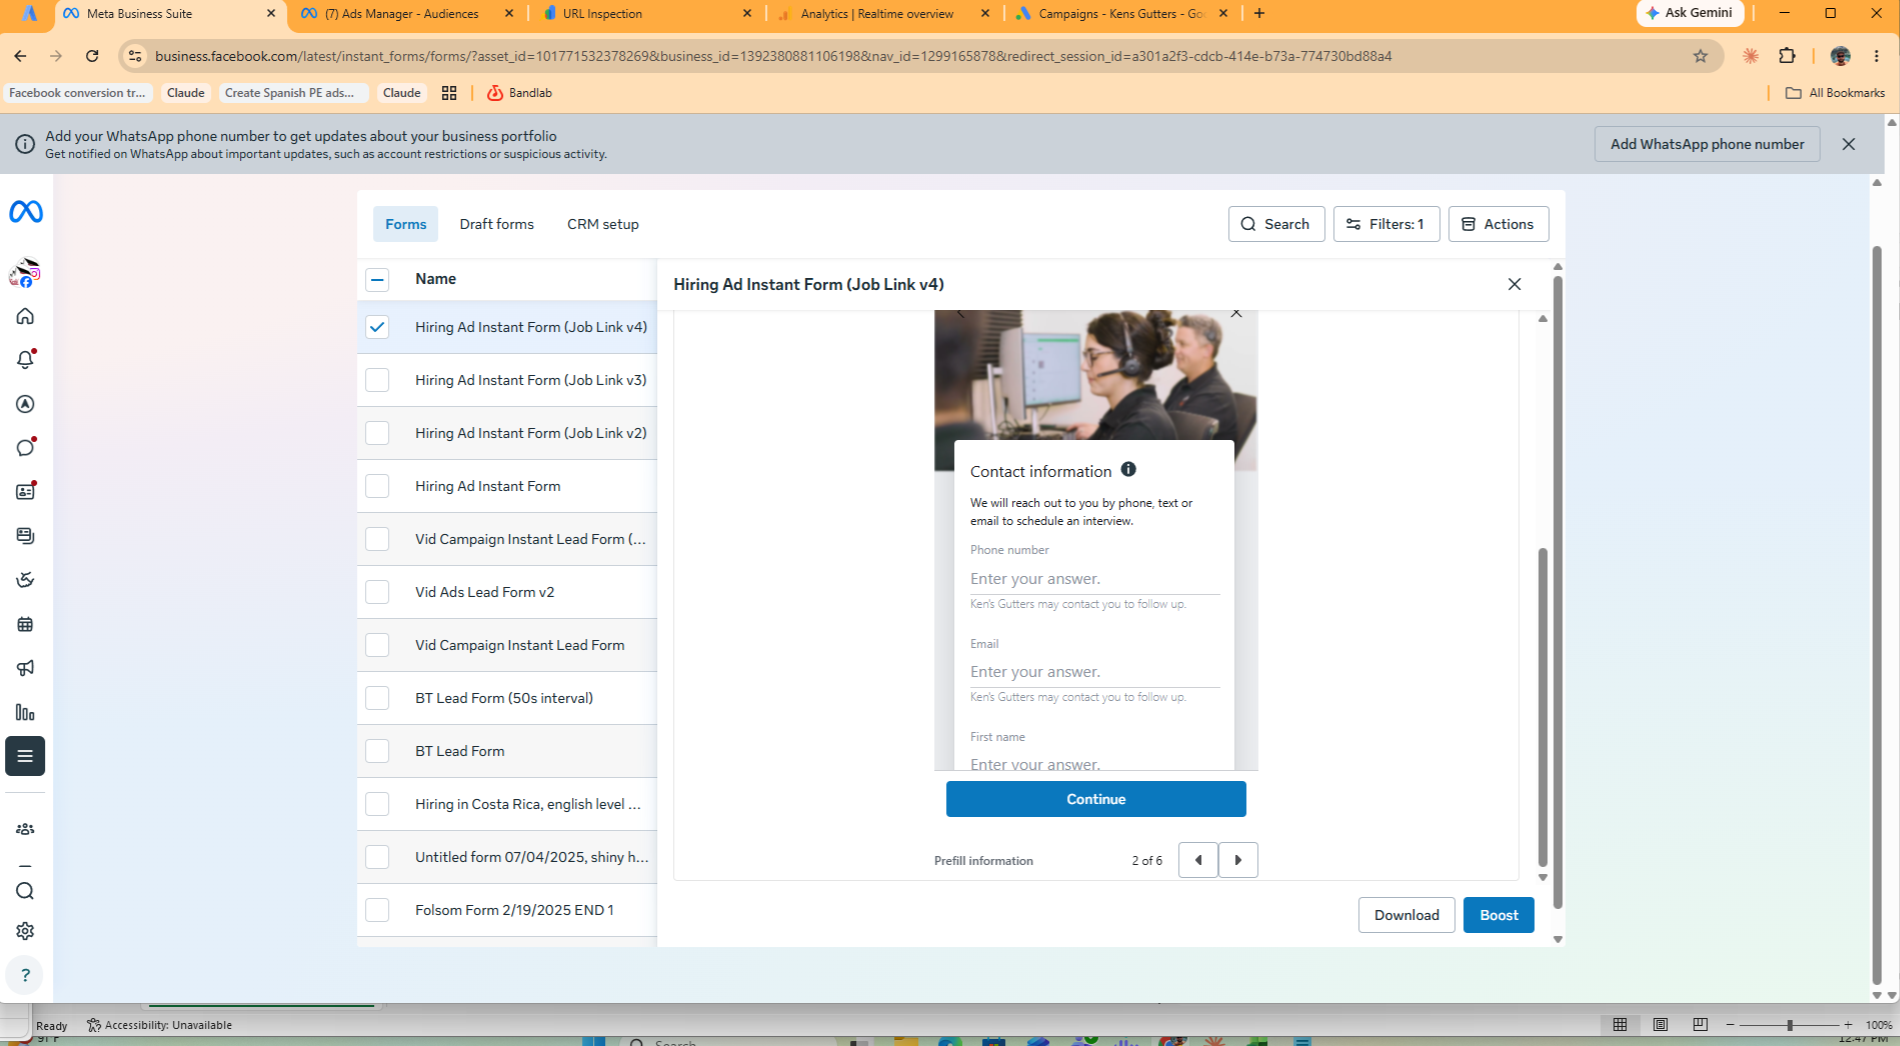Click the Meta logo icon
Viewport: 1900px width, 1046px height.
(x=25, y=212)
